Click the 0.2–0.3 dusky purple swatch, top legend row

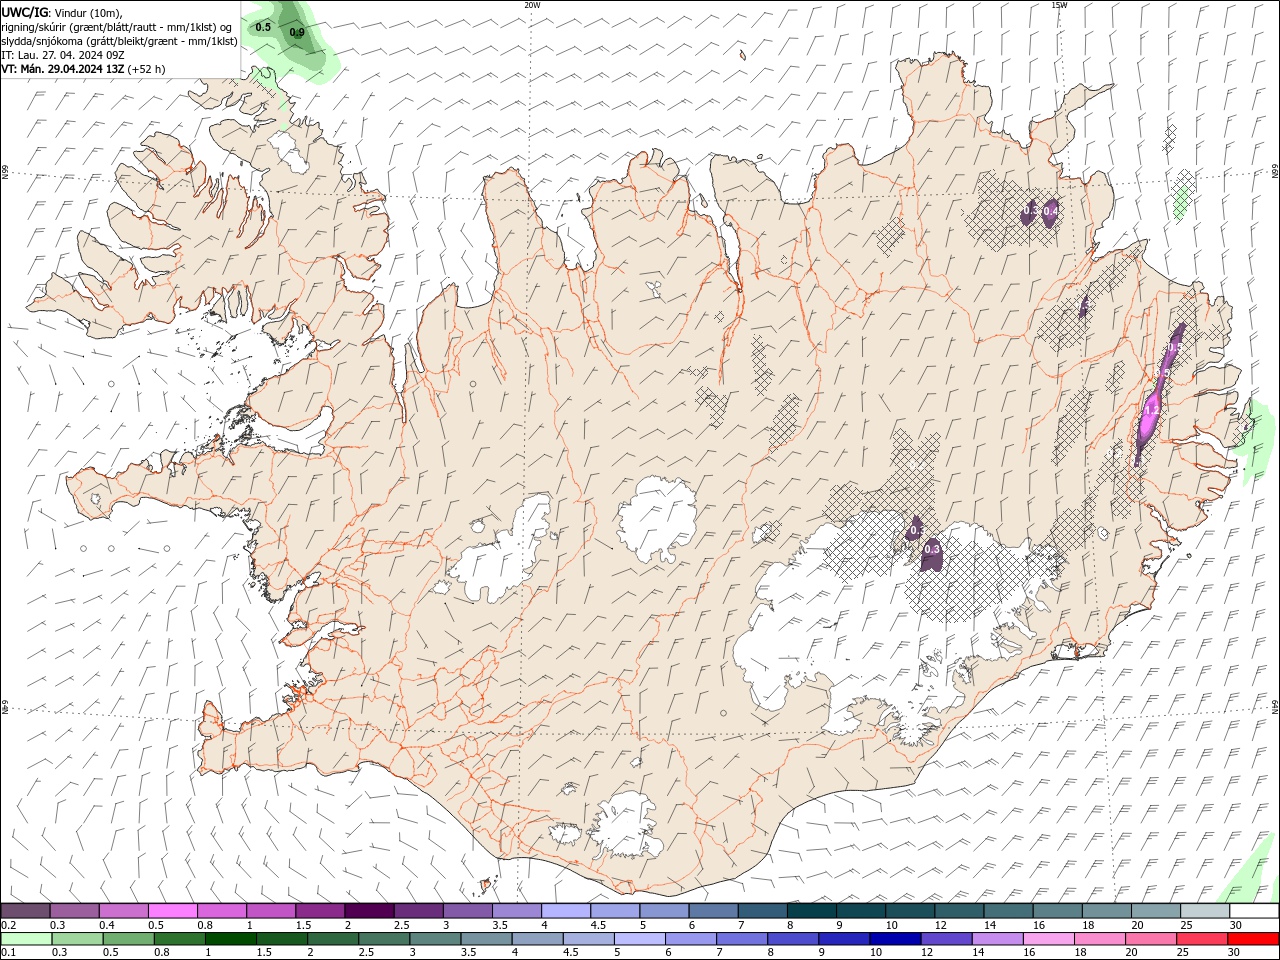(25, 911)
